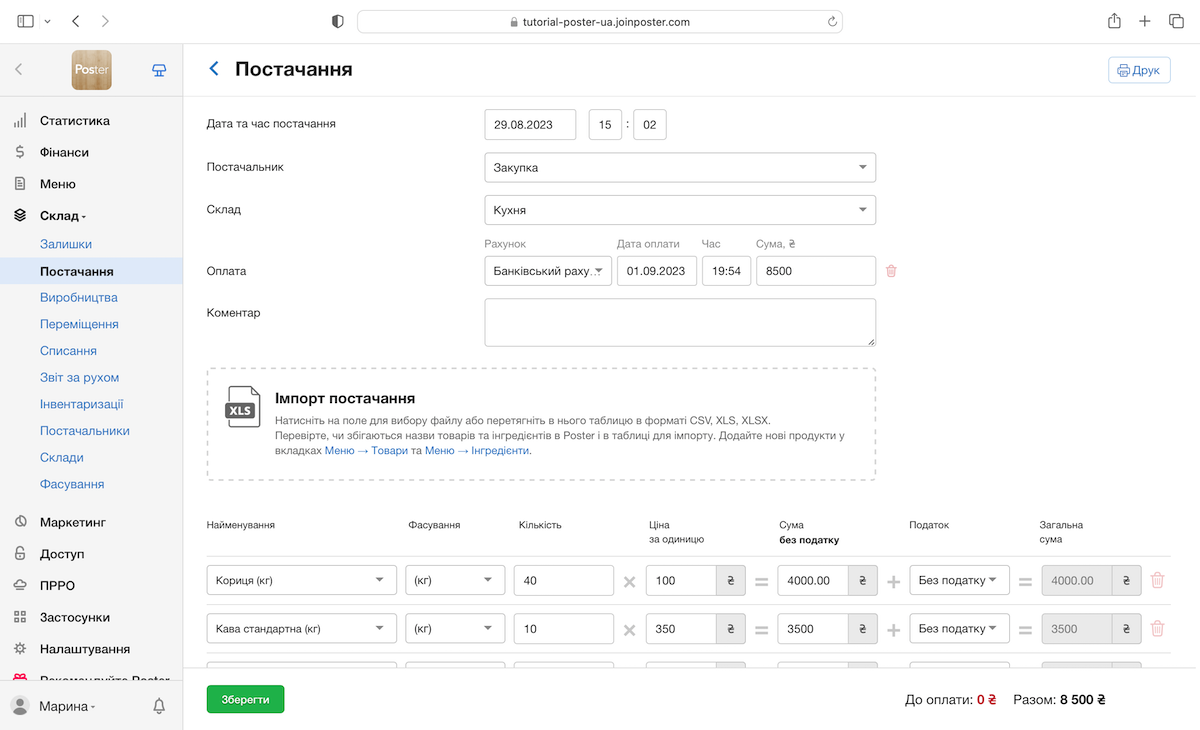Open Застосунки grid icon
Image resolution: width=1200 pixels, height=730 pixels.
click(20, 617)
